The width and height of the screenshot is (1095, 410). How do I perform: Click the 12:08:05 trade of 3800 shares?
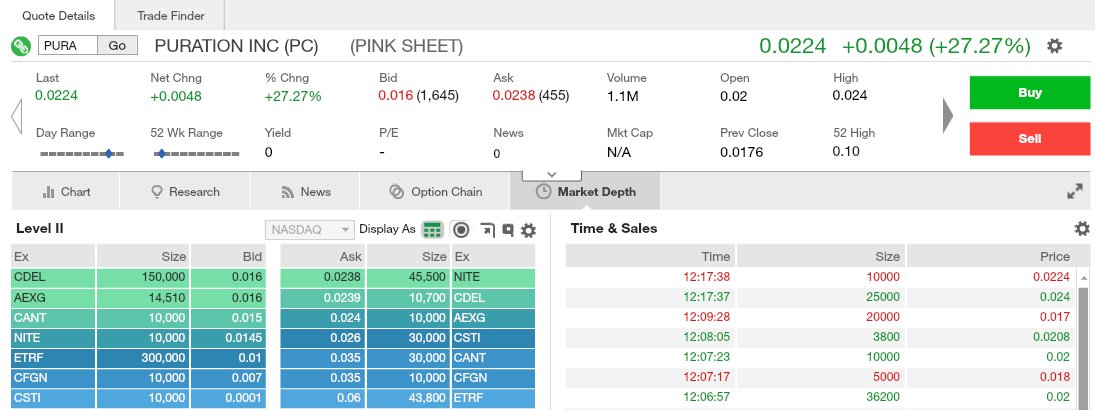pyautogui.click(x=821, y=337)
